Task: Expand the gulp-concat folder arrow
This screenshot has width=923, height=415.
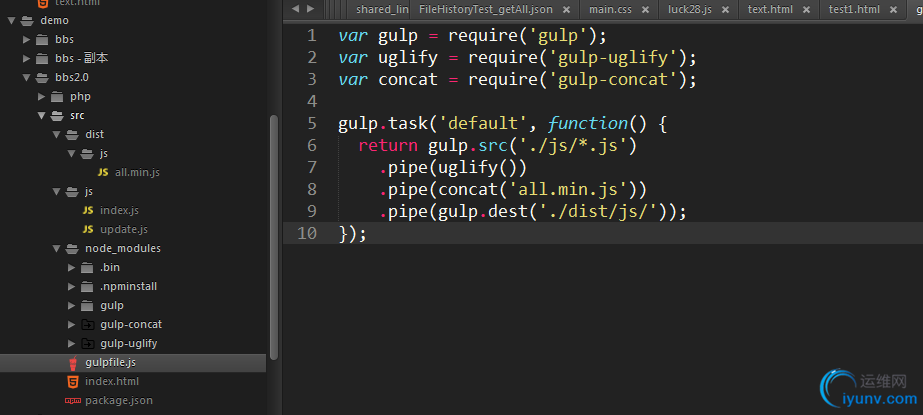Action: pyautogui.click(x=71, y=324)
